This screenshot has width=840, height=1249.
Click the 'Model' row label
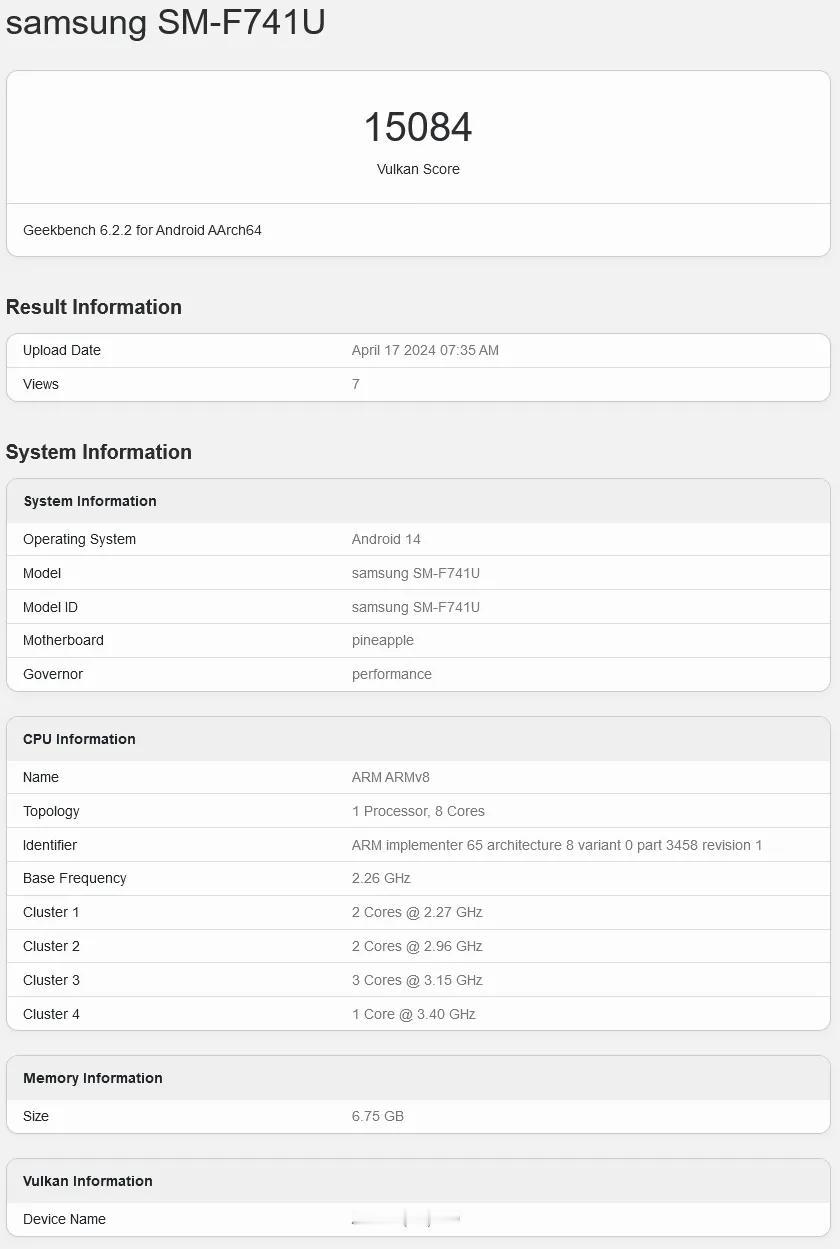coord(42,573)
